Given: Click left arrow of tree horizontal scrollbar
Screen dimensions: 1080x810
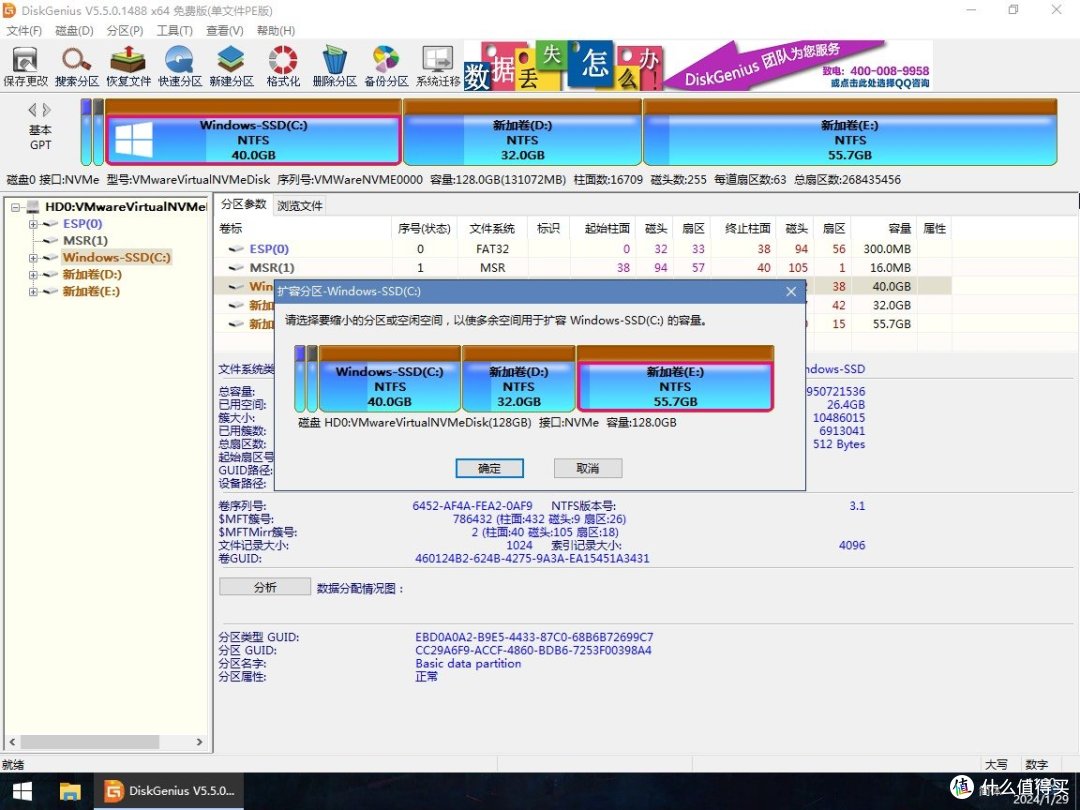Looking at the screenshot, I should coord(12,742).
